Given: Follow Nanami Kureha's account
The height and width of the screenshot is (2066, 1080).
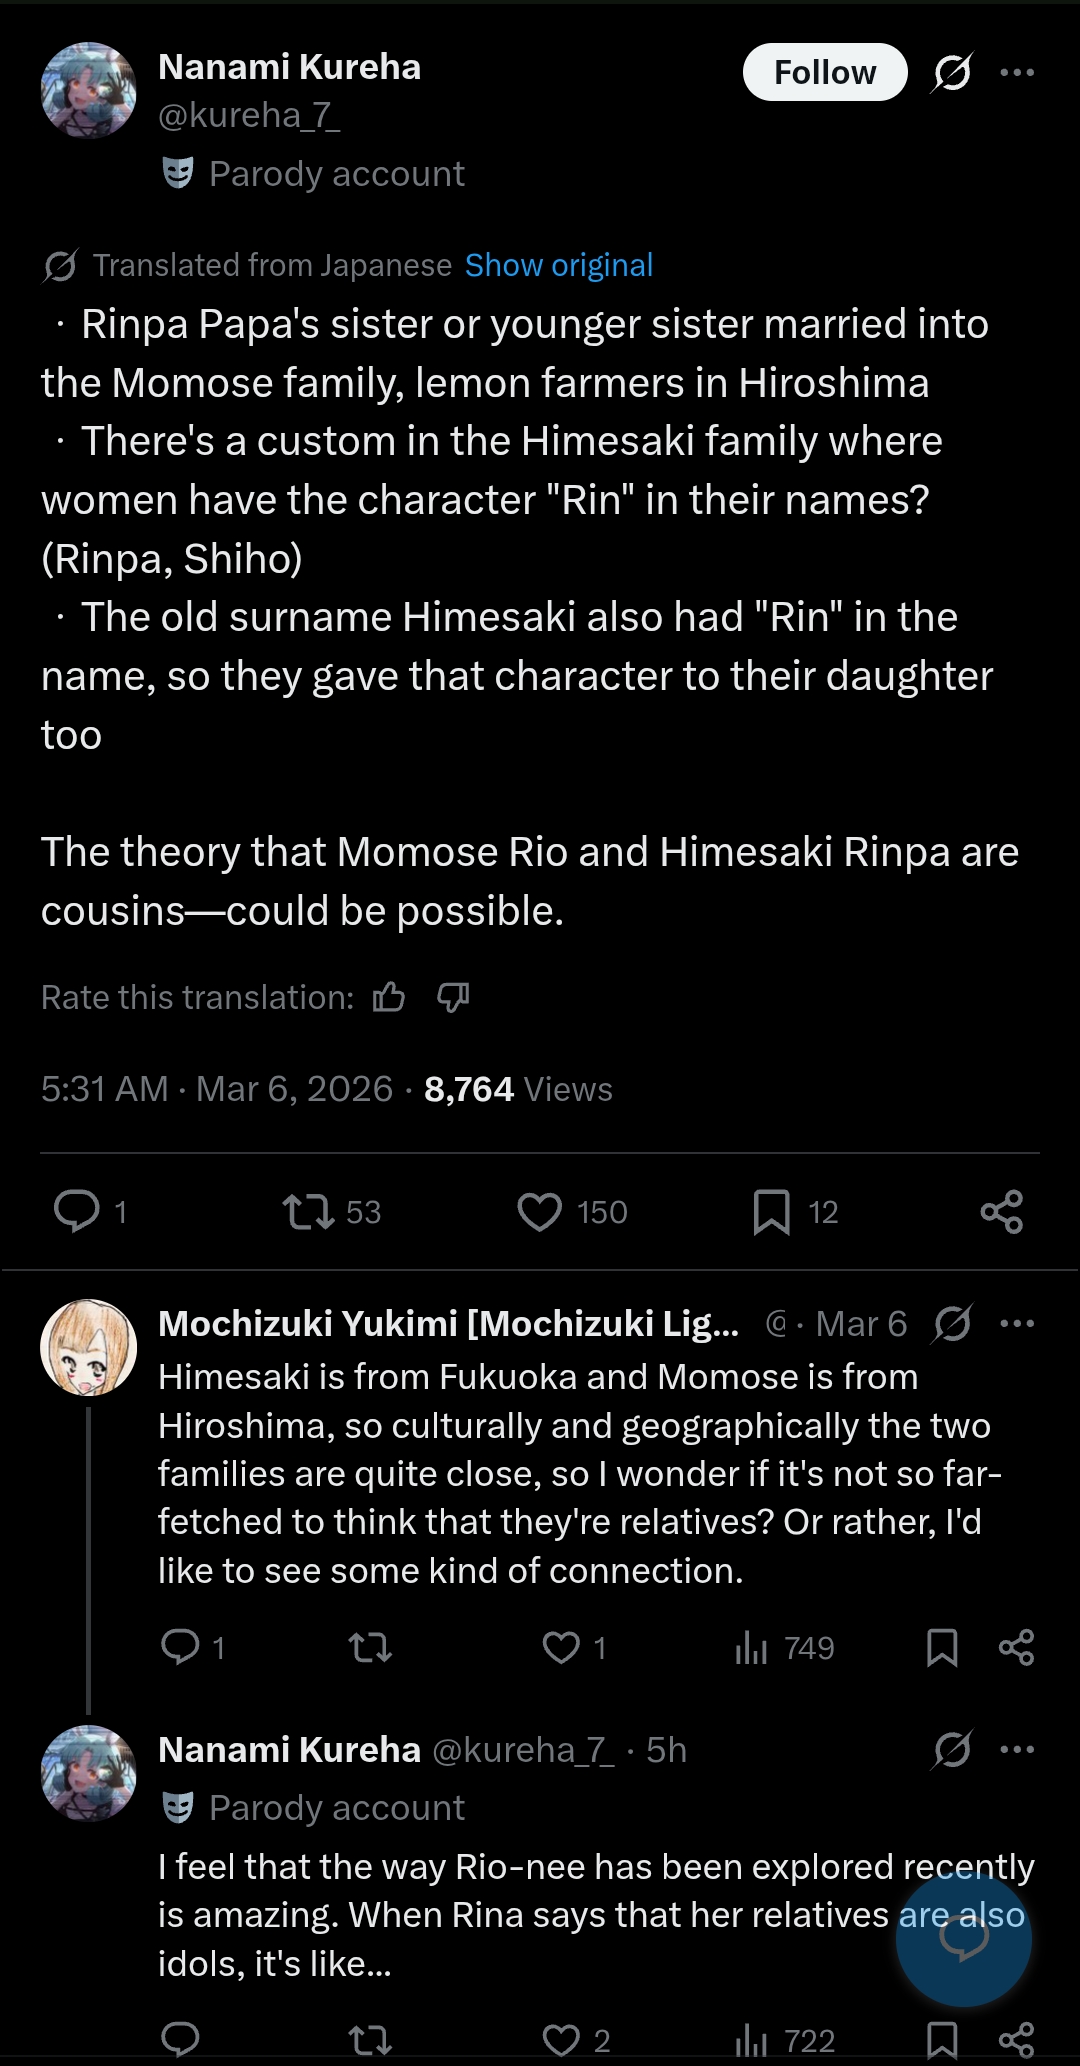Looking at the screenshot, I should tap(825, 72).
